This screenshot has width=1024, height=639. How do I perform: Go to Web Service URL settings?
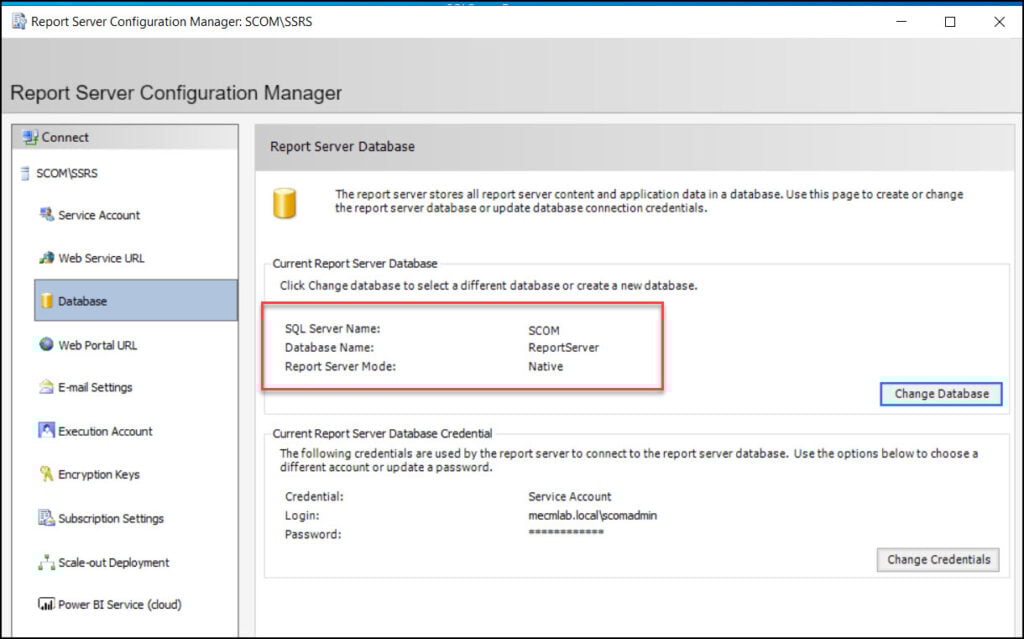click(x=101, y=258)
